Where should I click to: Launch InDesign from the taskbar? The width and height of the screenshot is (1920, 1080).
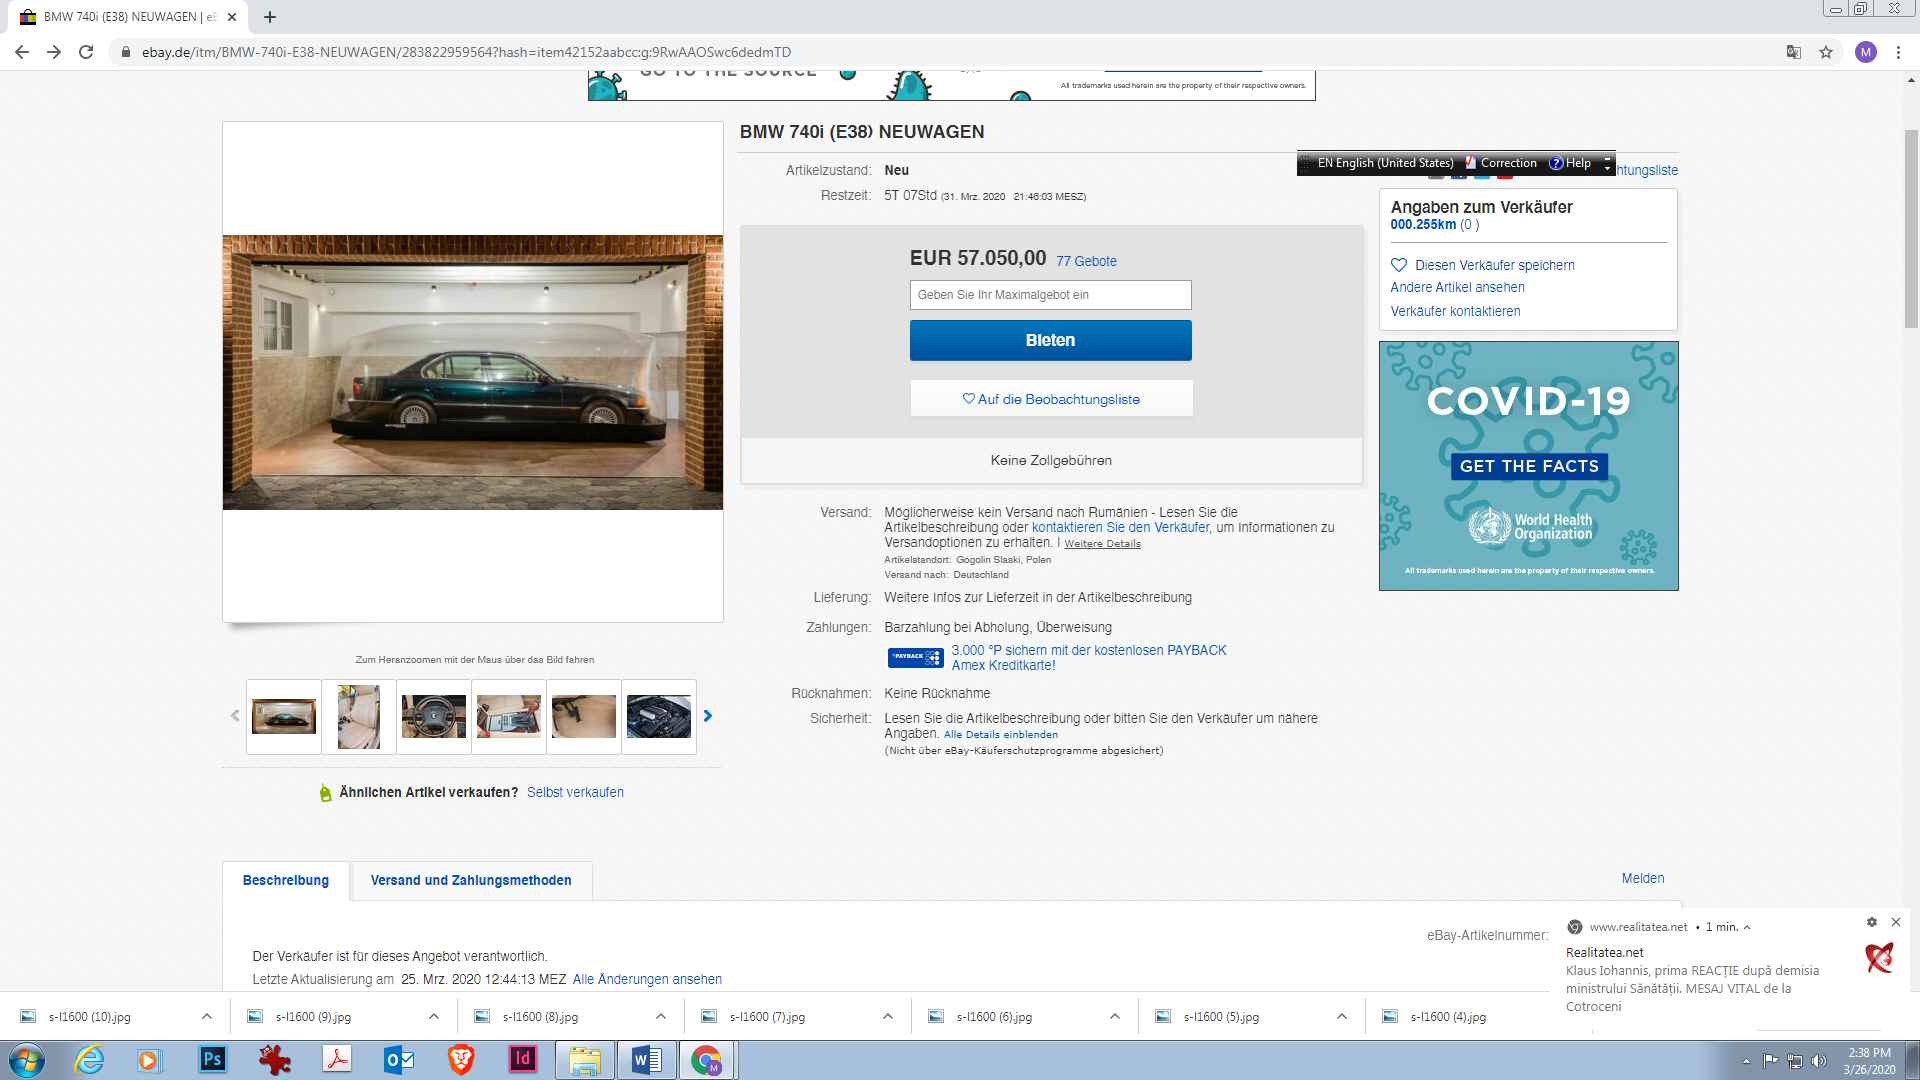click(x=522, y=1059)
